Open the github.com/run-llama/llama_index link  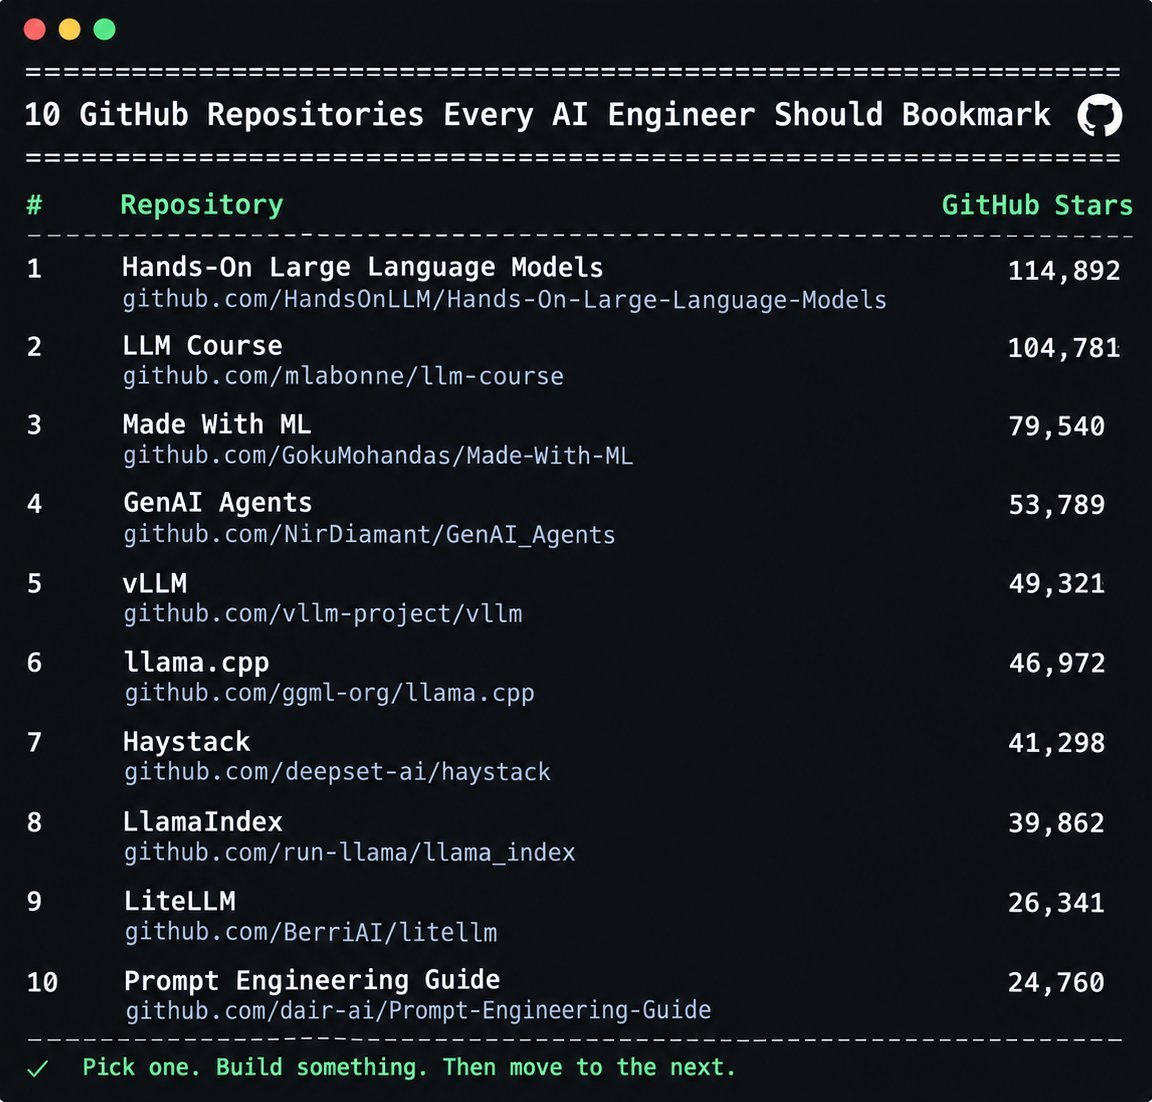350,852
